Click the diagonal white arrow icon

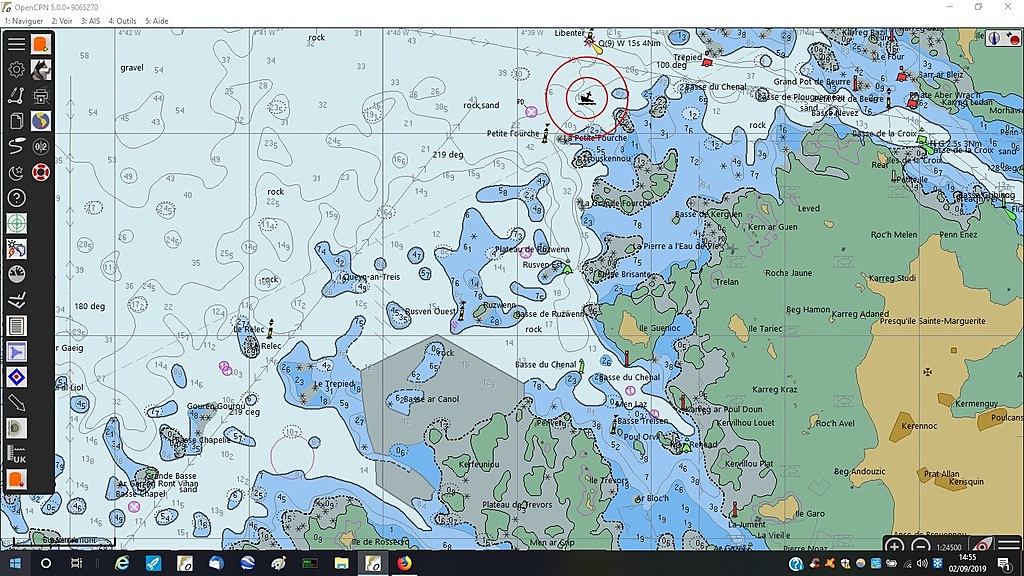tap(16, 402)
